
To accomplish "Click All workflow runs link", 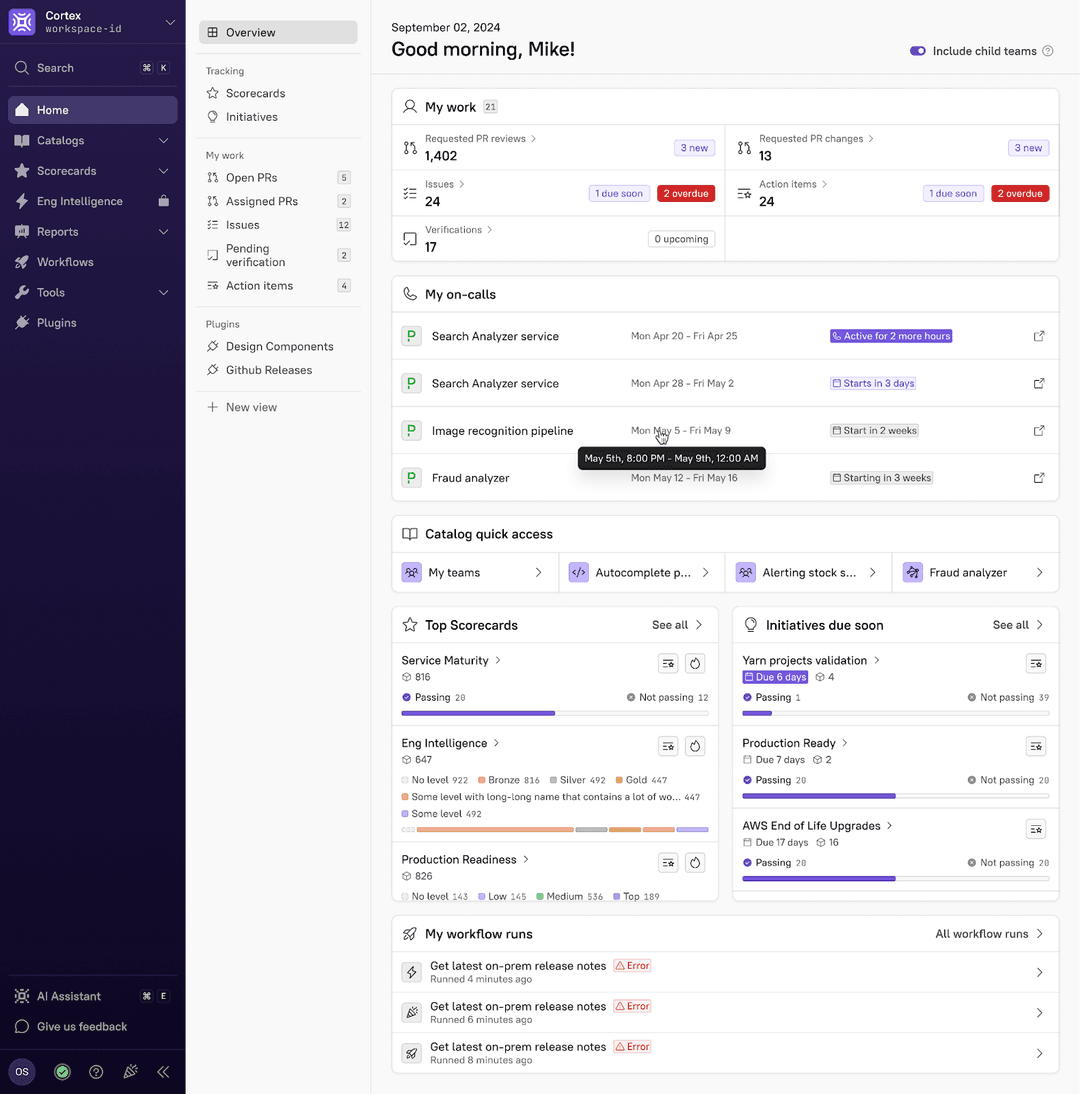I will tap(989, 934).
